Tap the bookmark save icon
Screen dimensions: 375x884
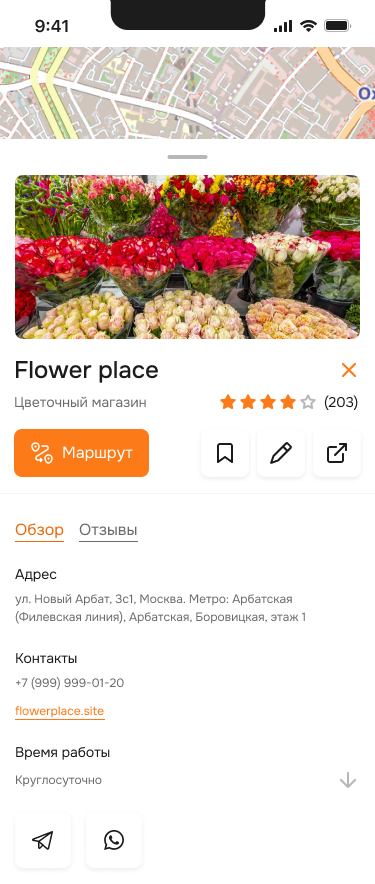pos(225,453)
